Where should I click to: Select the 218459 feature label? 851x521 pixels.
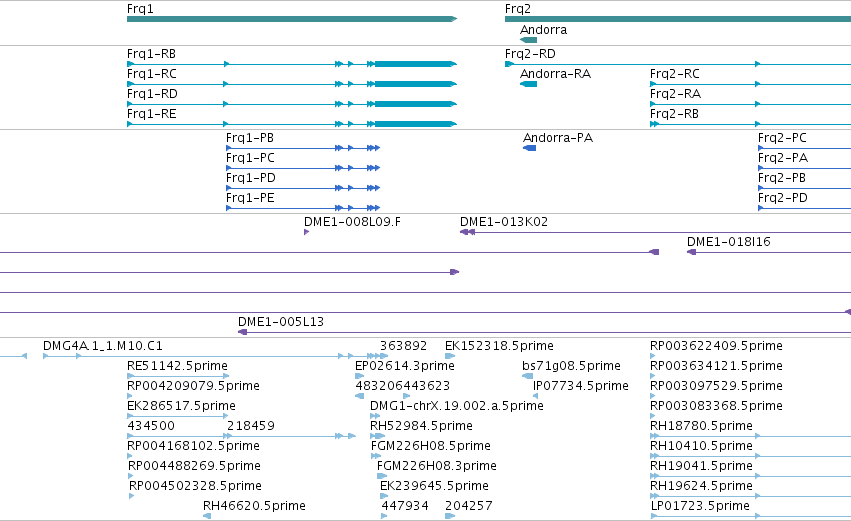pos(251,426)
